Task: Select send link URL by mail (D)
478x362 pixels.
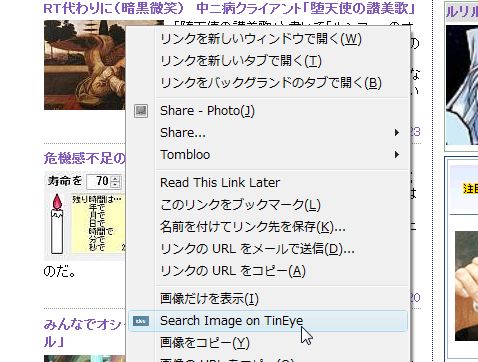Action: click(x=268, y=249)
